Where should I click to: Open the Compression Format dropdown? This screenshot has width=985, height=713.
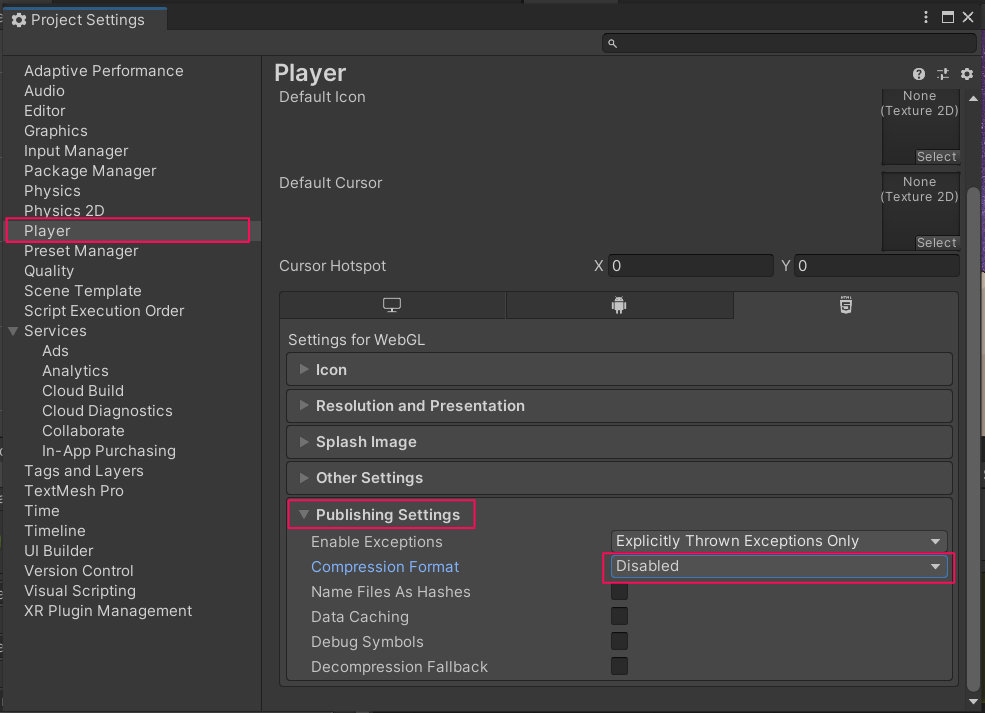[x=779, y=566]
